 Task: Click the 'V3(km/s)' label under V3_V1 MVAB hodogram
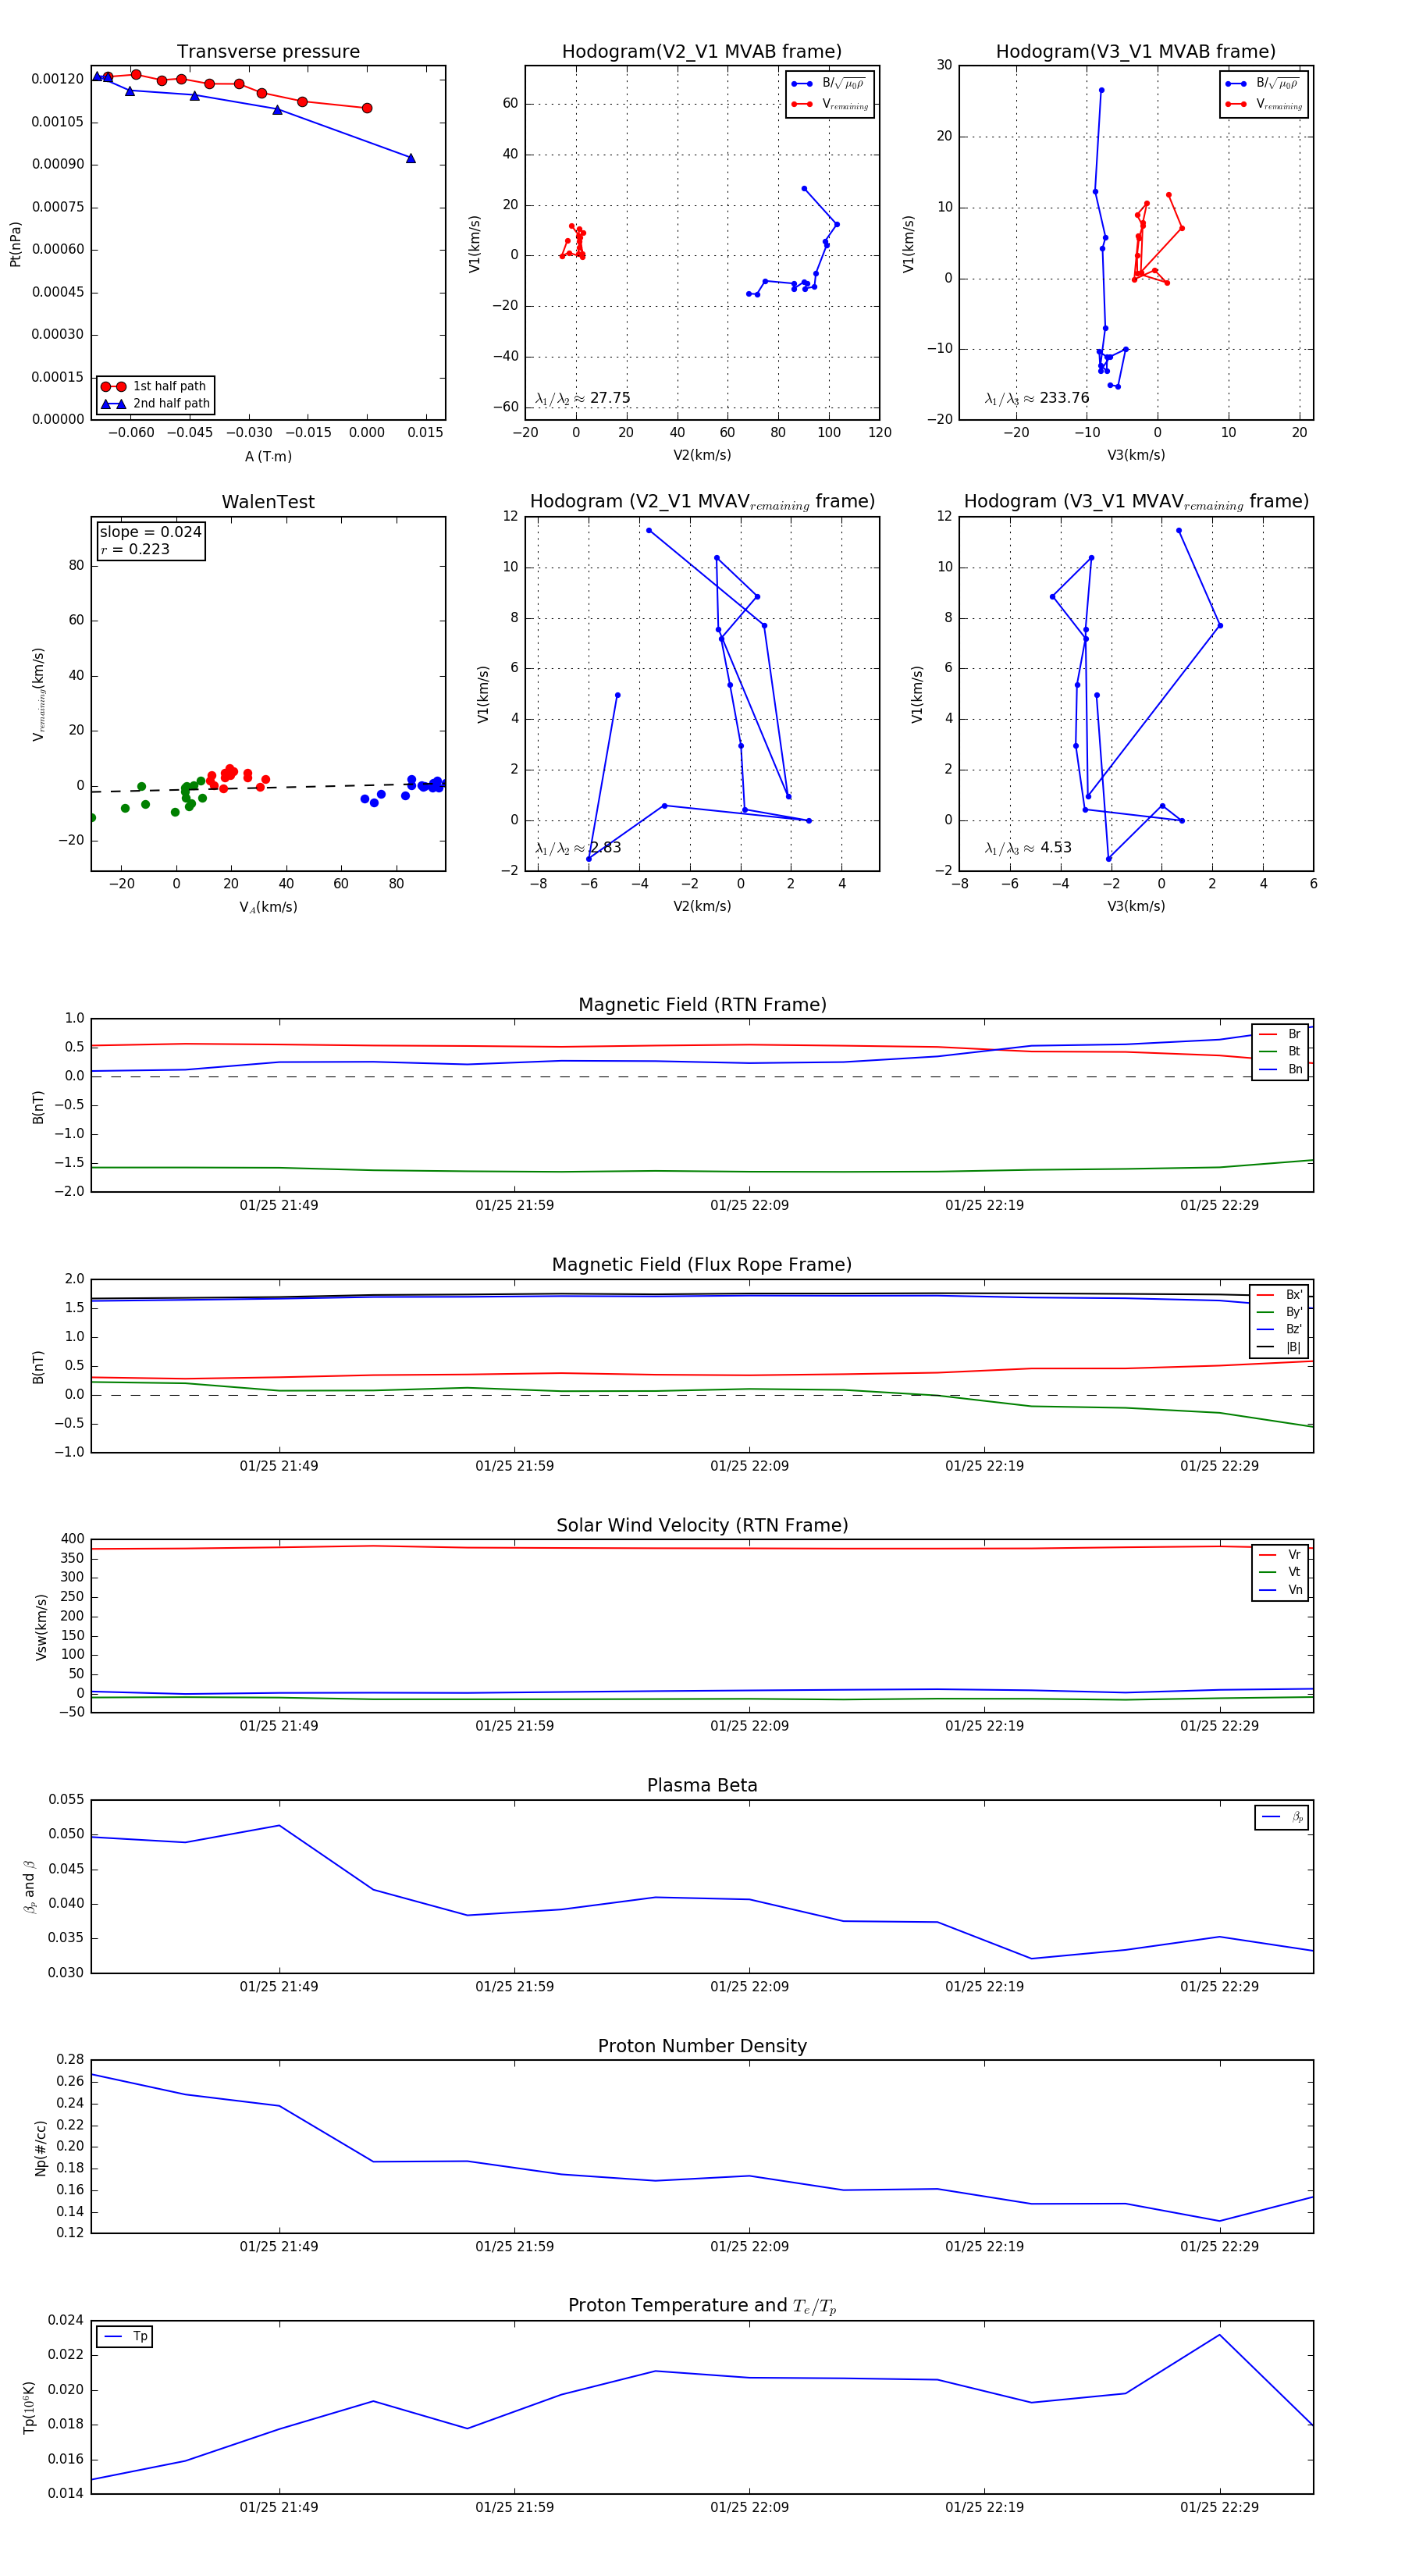pos(1136,456)
